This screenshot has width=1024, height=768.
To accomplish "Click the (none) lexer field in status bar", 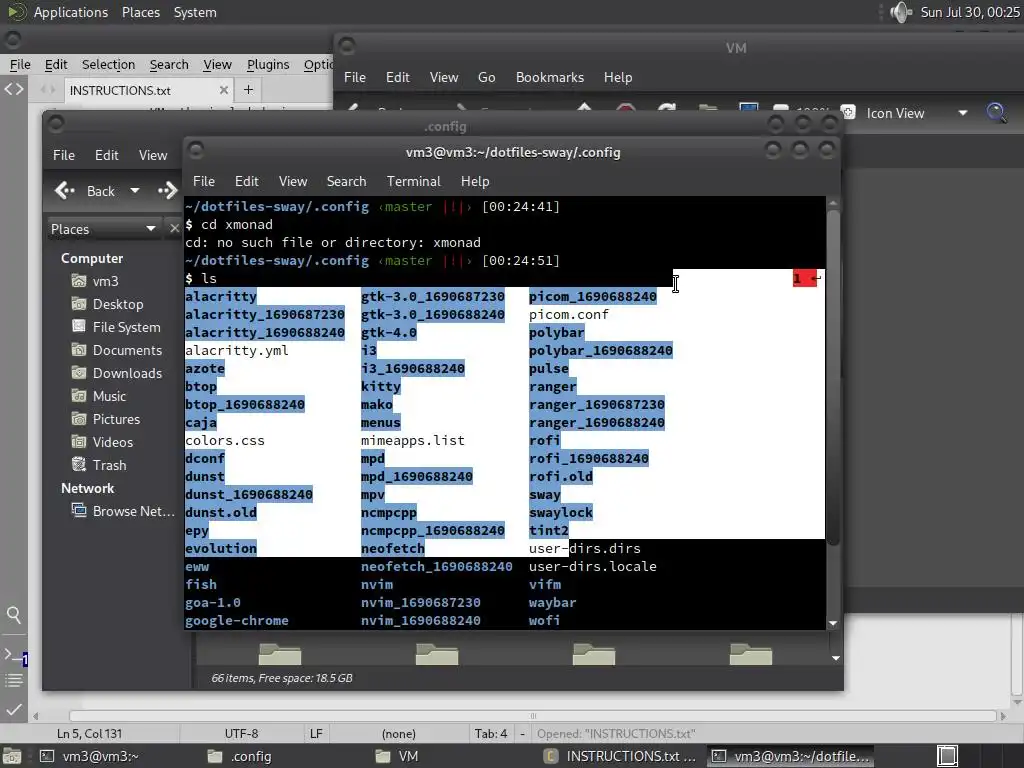I will 398,733.
